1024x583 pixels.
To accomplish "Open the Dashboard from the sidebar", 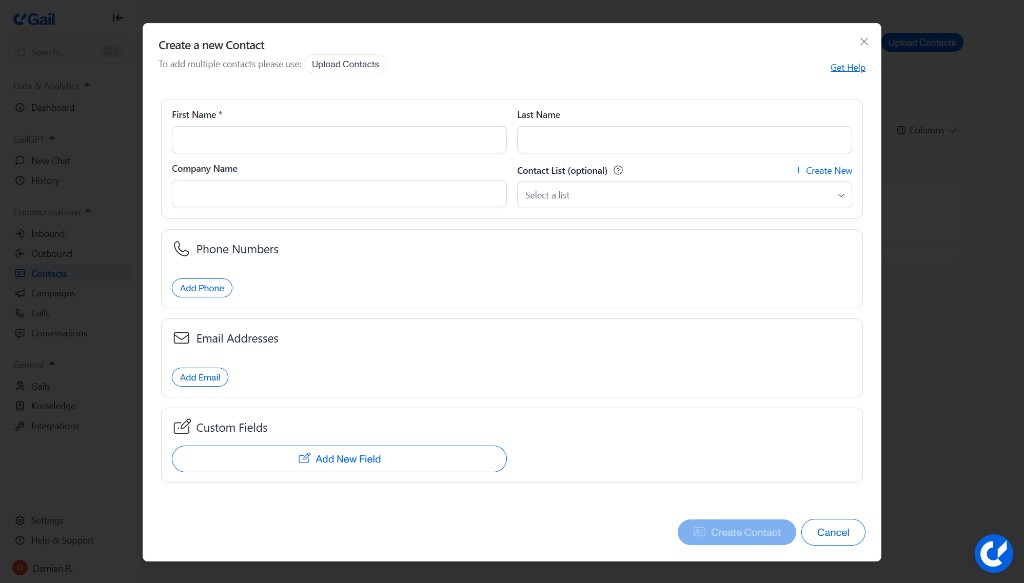I will tap(50, 107).
